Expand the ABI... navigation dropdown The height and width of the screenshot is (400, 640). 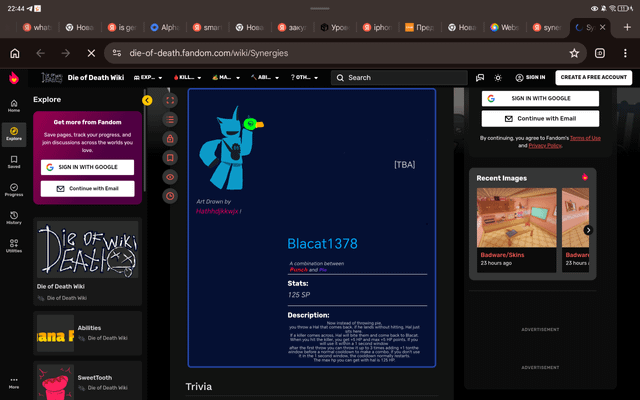point(265,78)
